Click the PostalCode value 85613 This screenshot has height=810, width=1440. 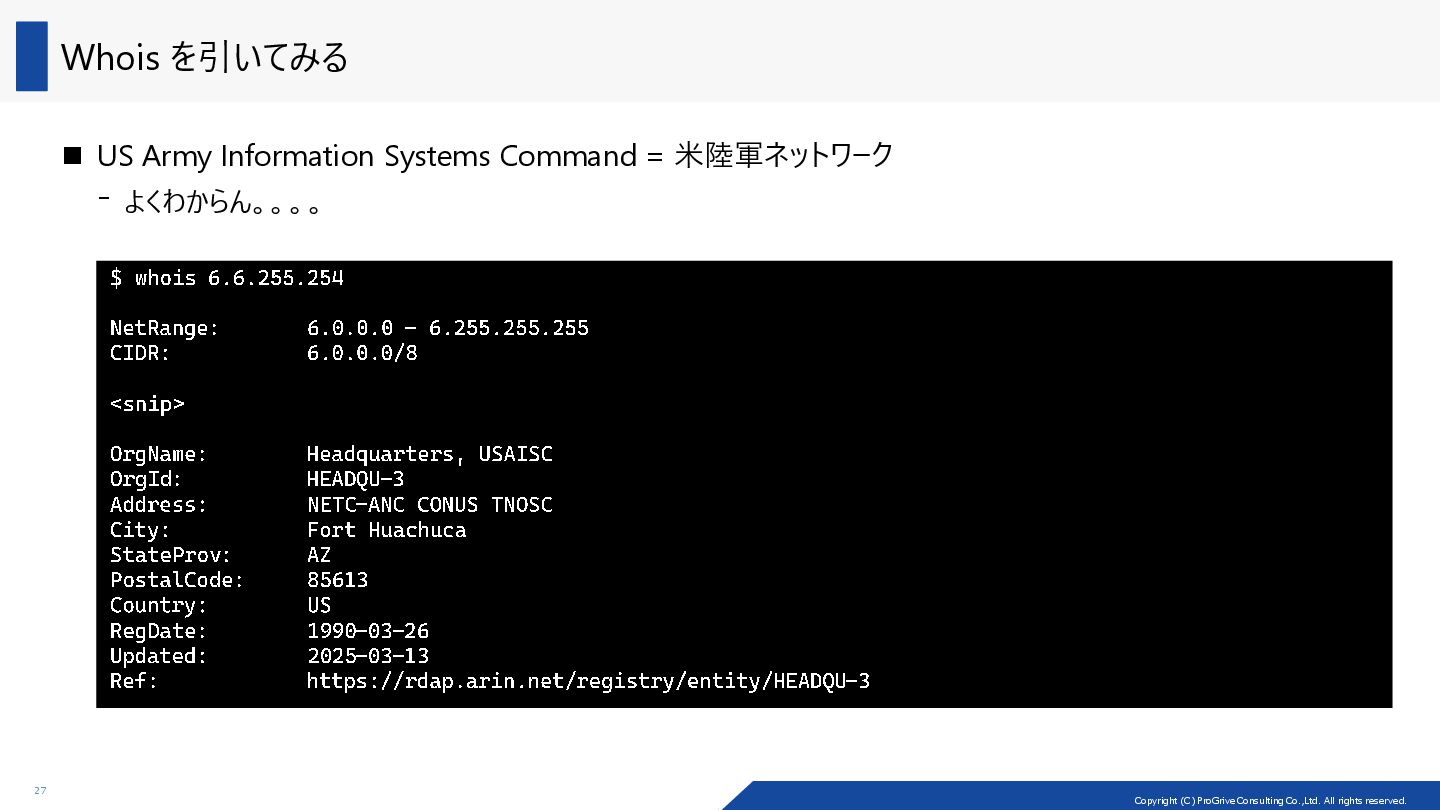click(337, 580)
